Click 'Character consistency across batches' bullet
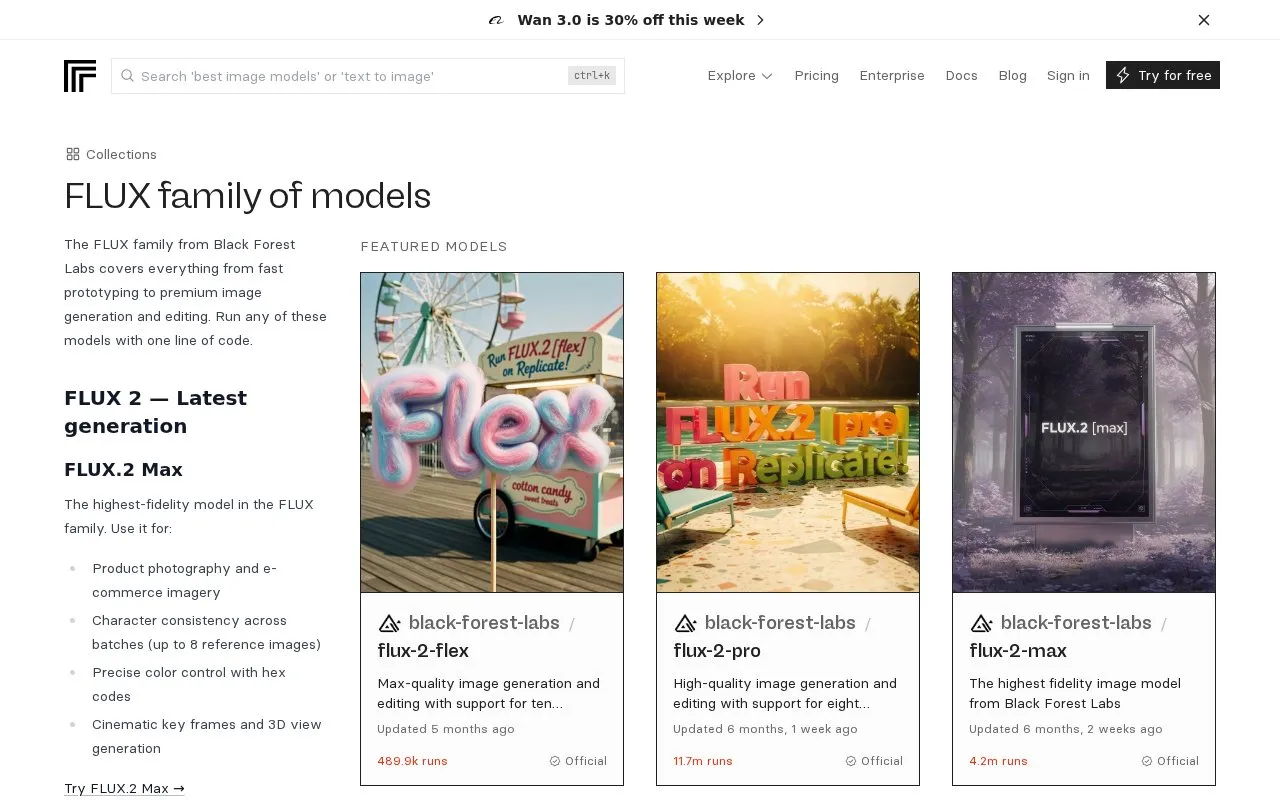Screen dimensions: 1280x800 [x=207, y=632]
